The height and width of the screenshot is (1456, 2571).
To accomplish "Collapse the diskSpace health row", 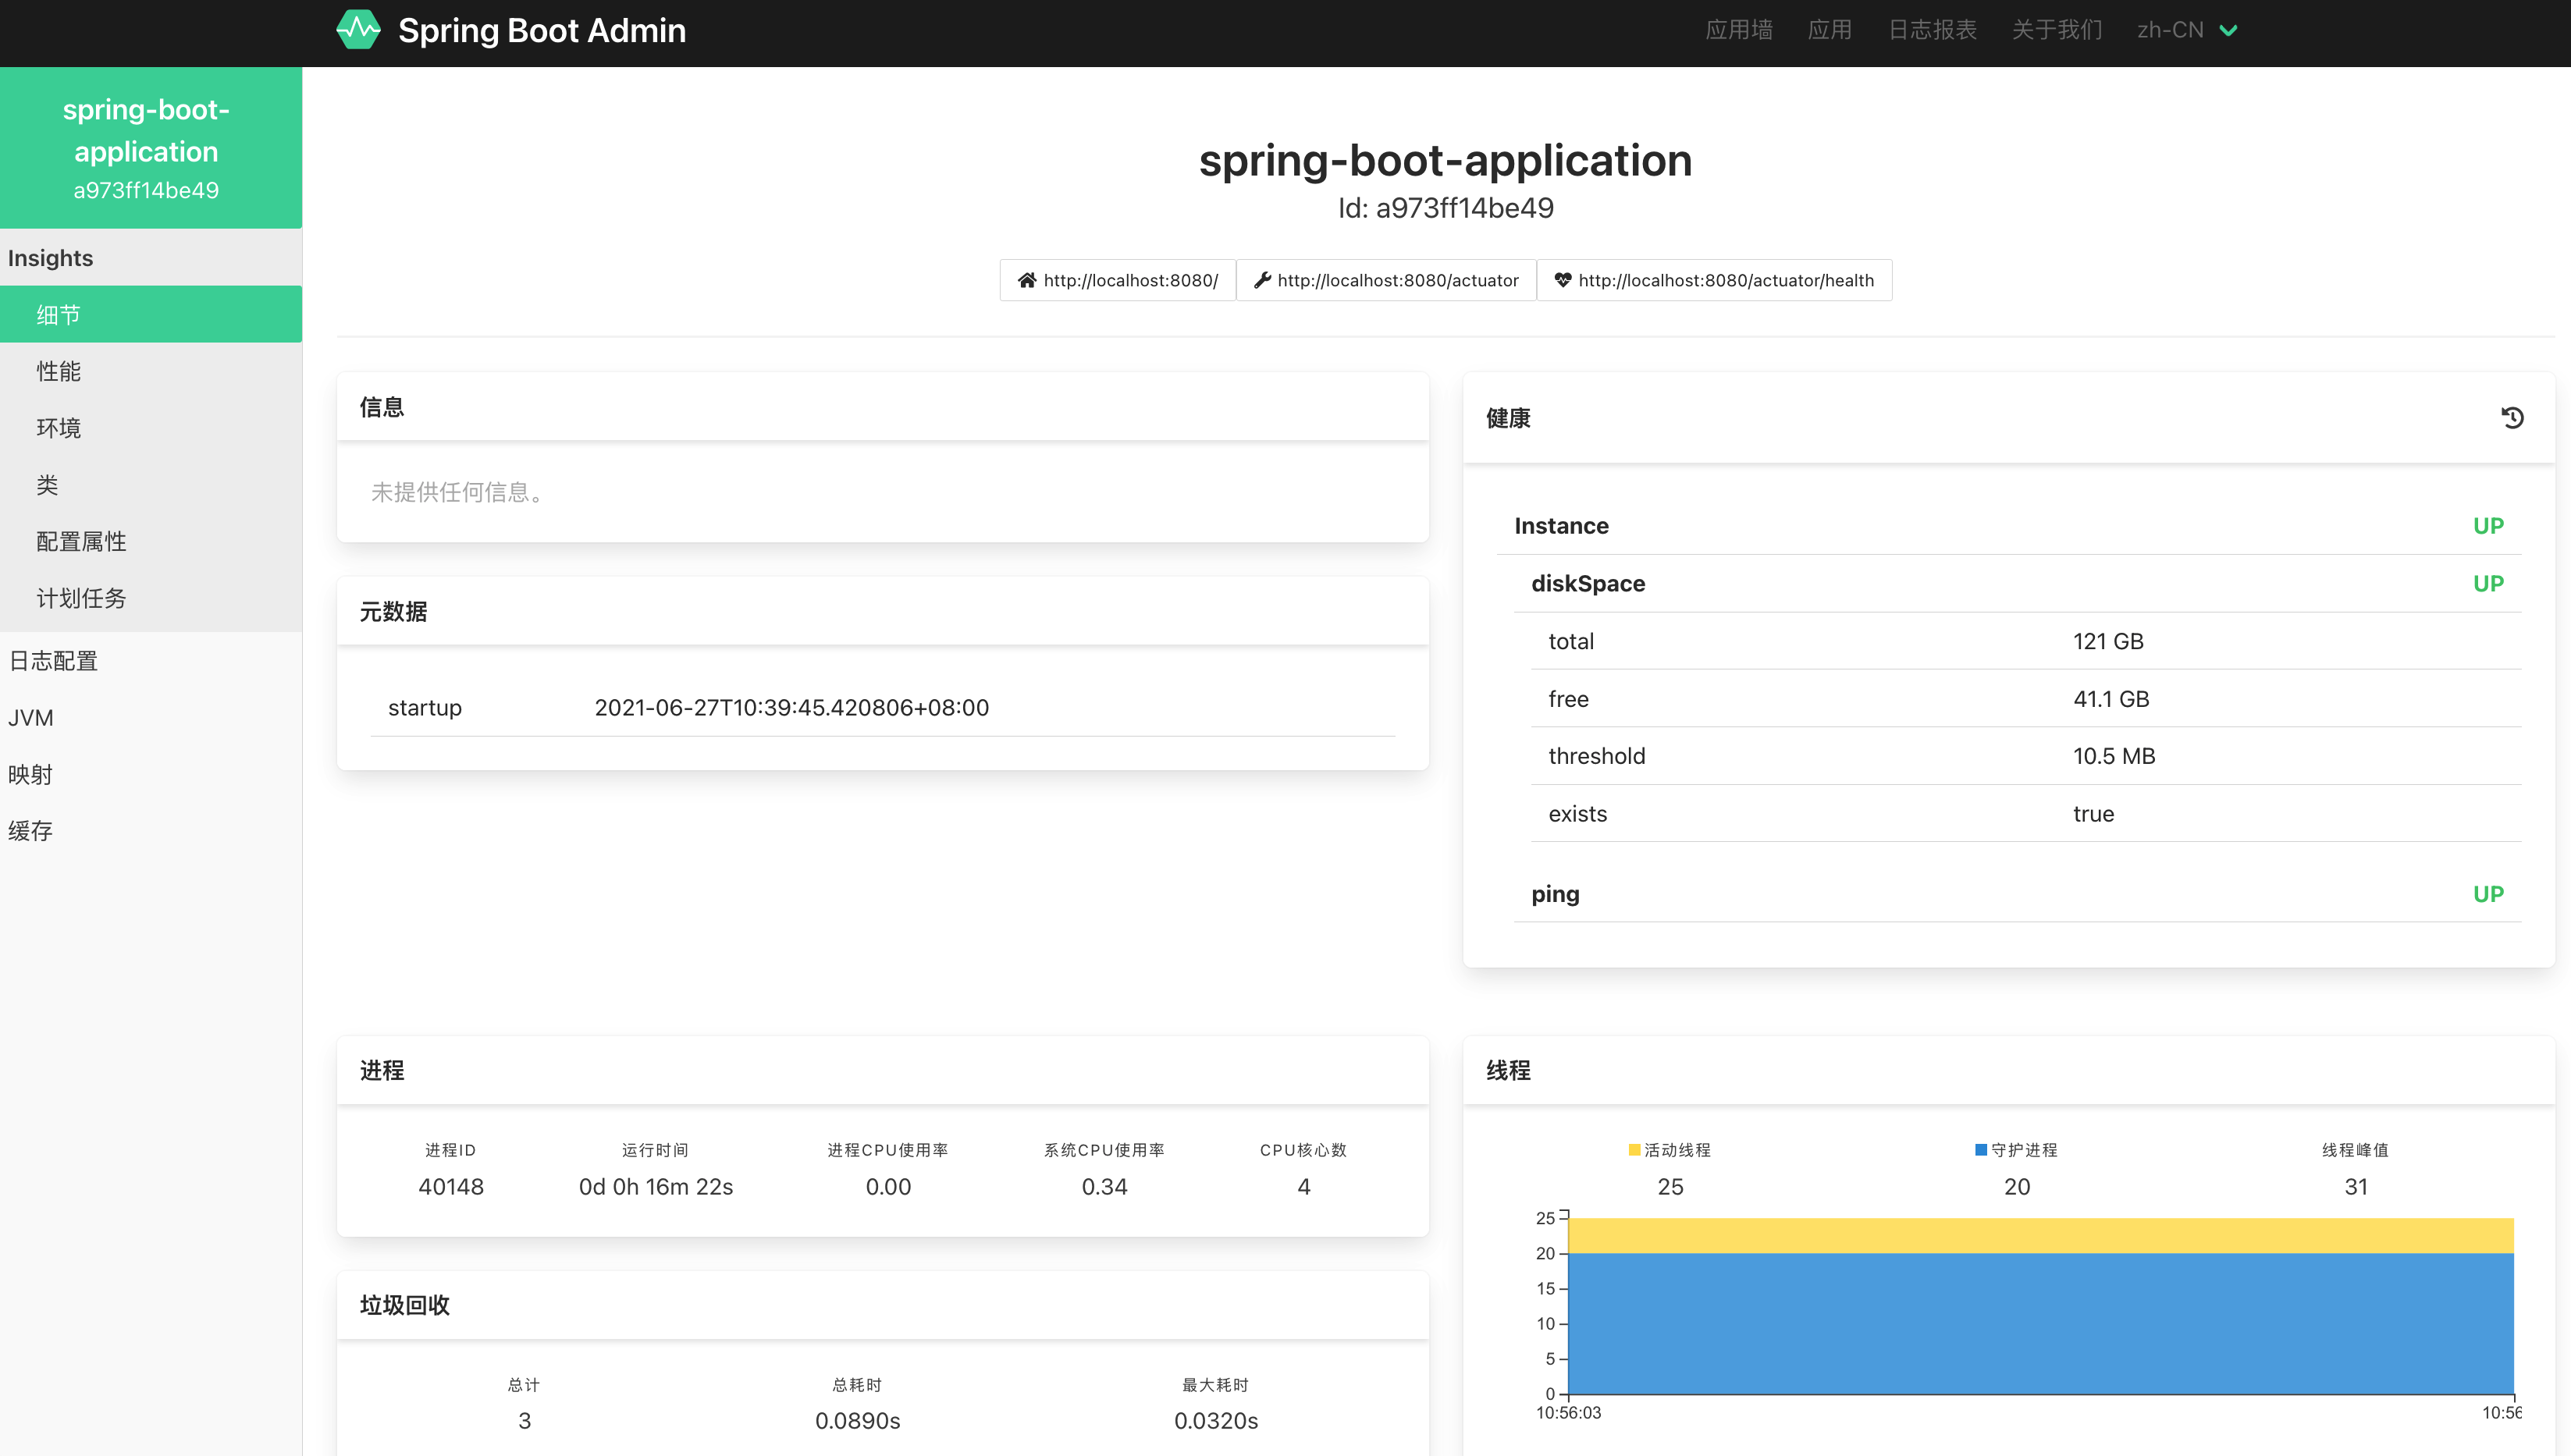I will 2017,583.
